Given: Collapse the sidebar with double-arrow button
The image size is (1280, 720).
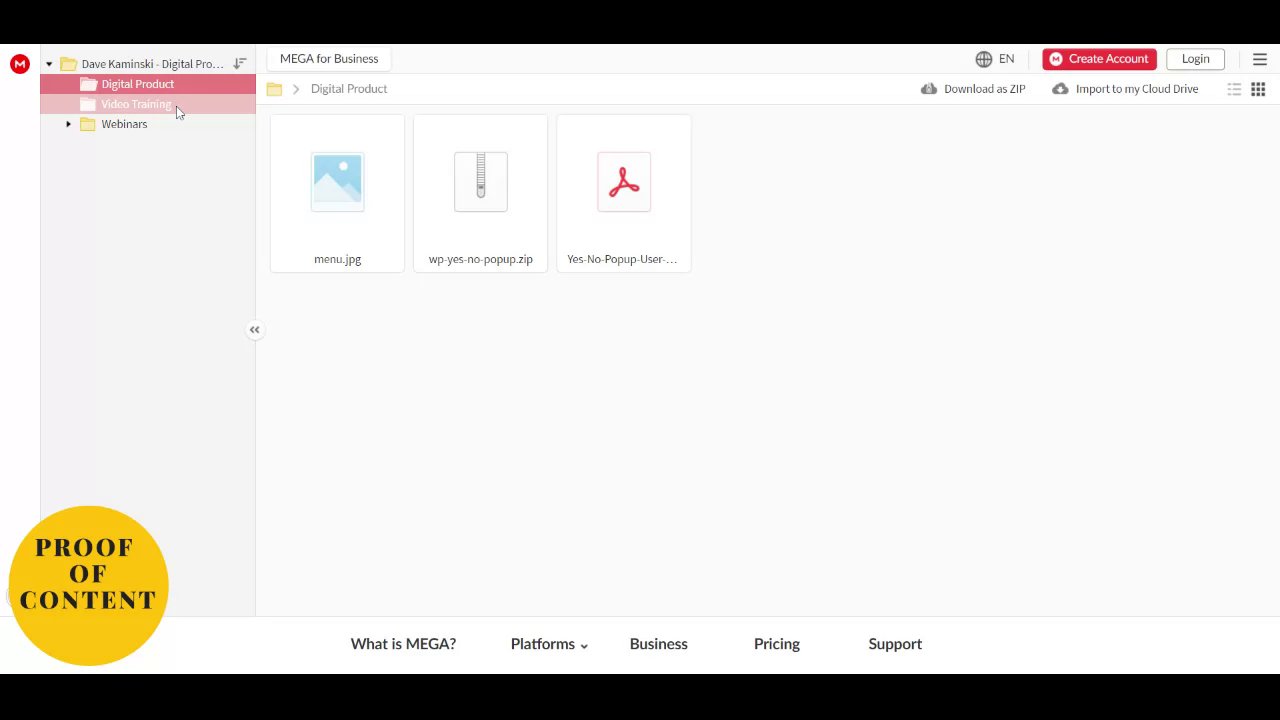Looking at the screenshot, I should 255,330.
